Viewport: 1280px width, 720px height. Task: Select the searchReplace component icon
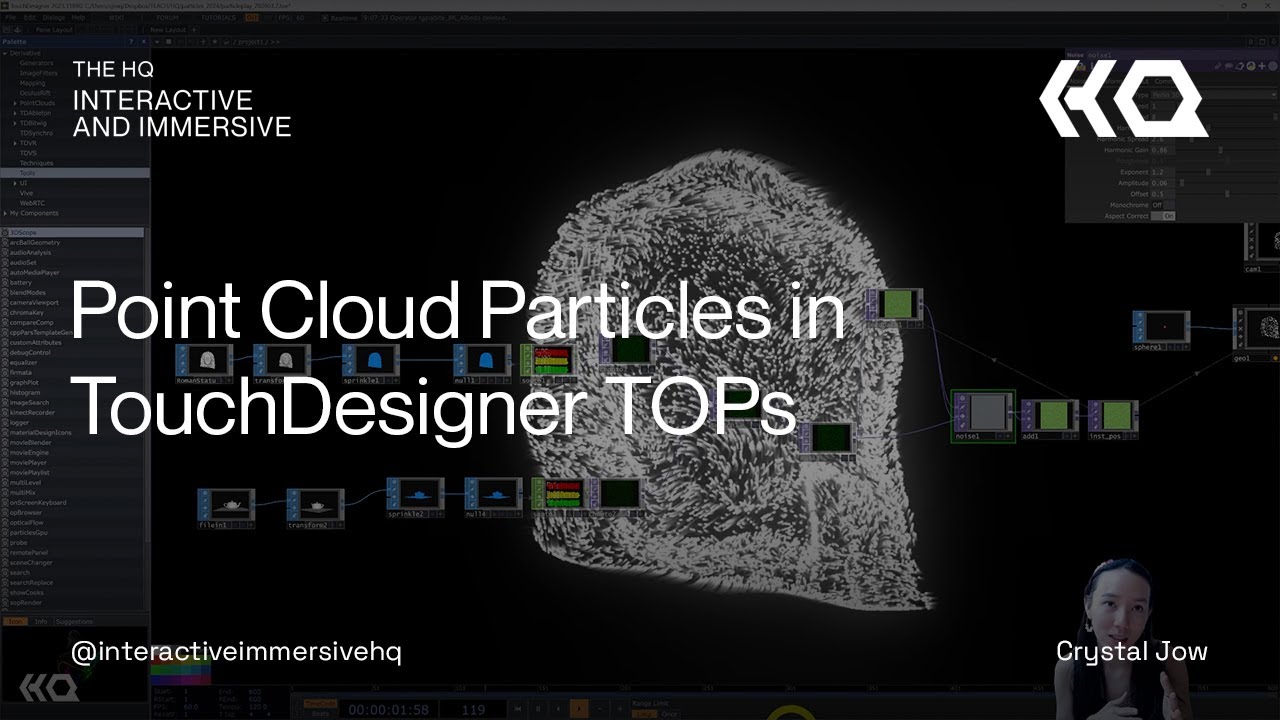click(x=5, y=583)
